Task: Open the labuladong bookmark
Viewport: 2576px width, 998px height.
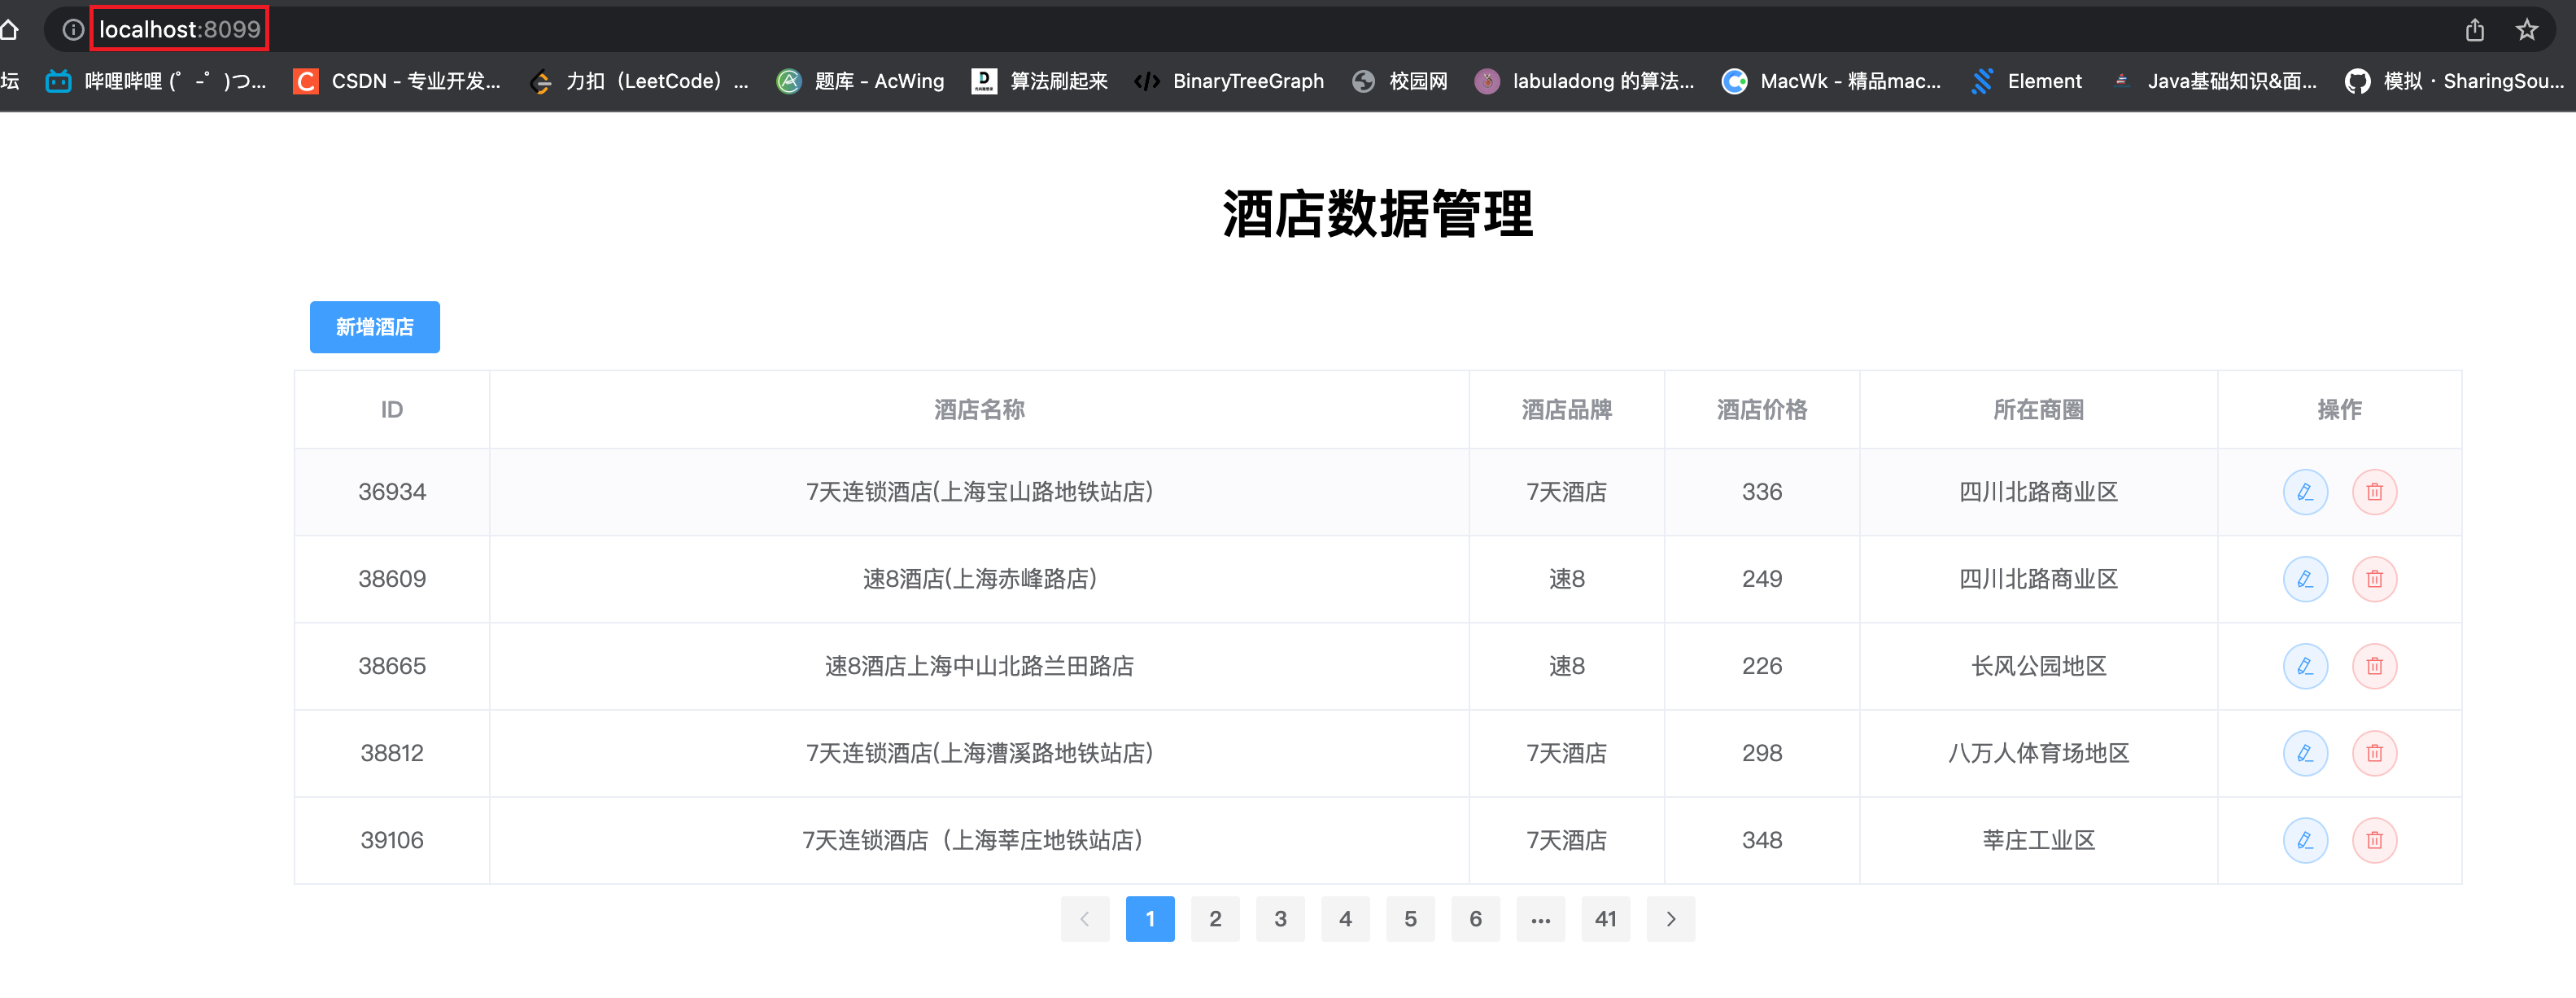Action: click(1585, 81)
